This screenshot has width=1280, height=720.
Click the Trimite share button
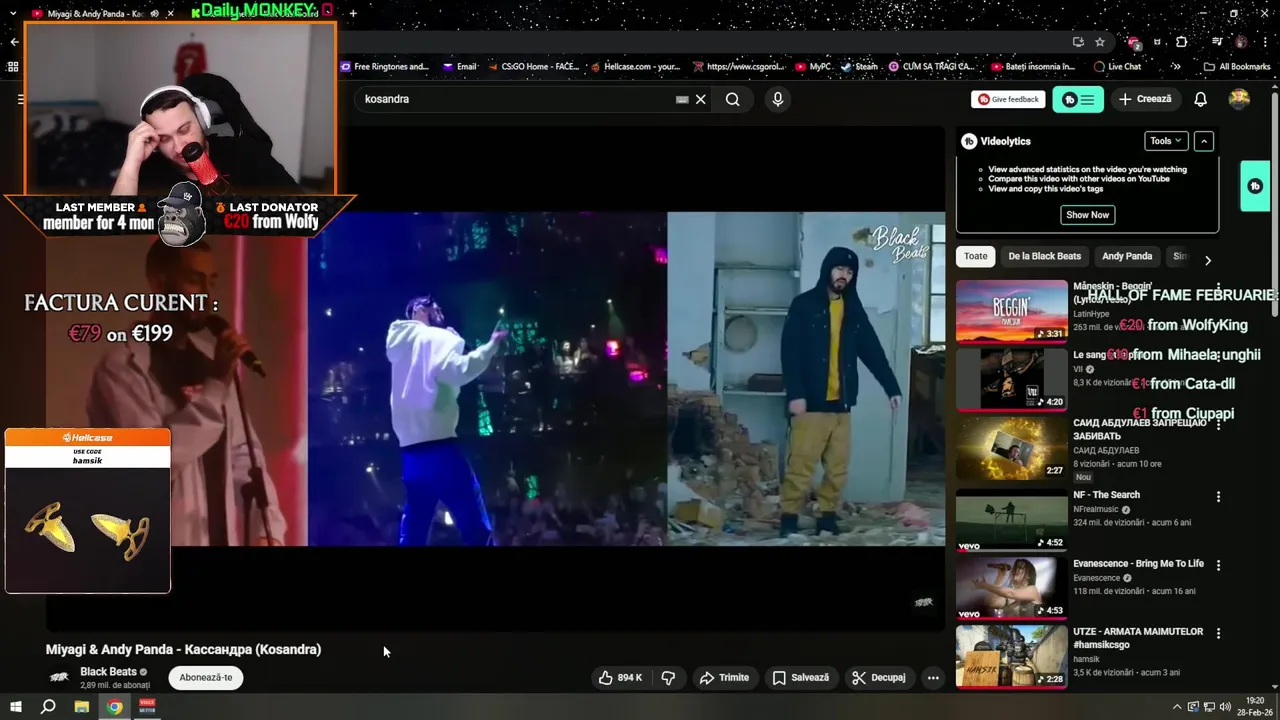[724, 677]
